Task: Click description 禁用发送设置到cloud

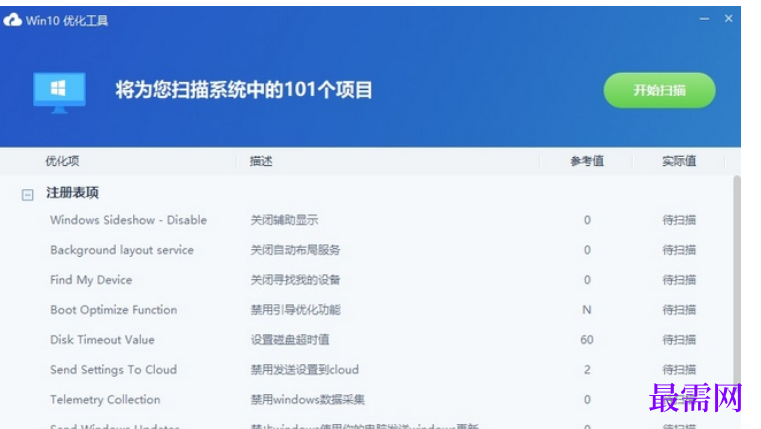Action: point(305,370)
